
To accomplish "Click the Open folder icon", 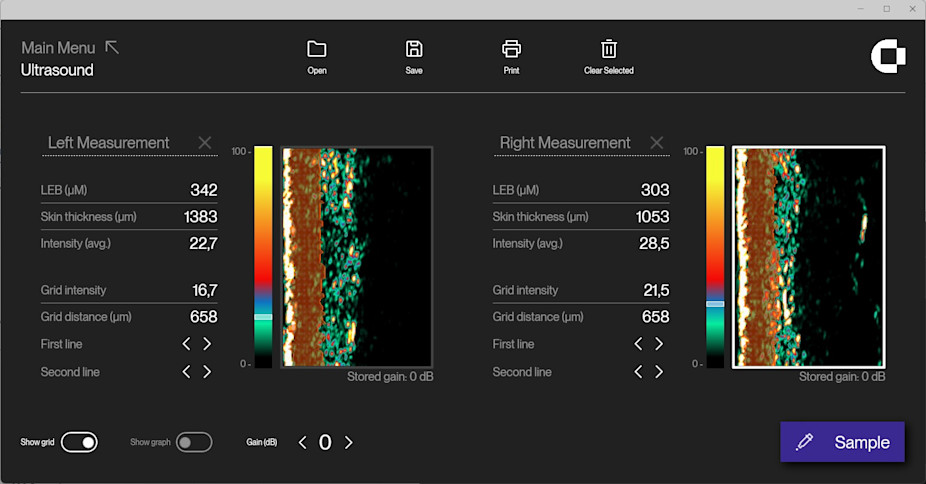I will point(317,49).
